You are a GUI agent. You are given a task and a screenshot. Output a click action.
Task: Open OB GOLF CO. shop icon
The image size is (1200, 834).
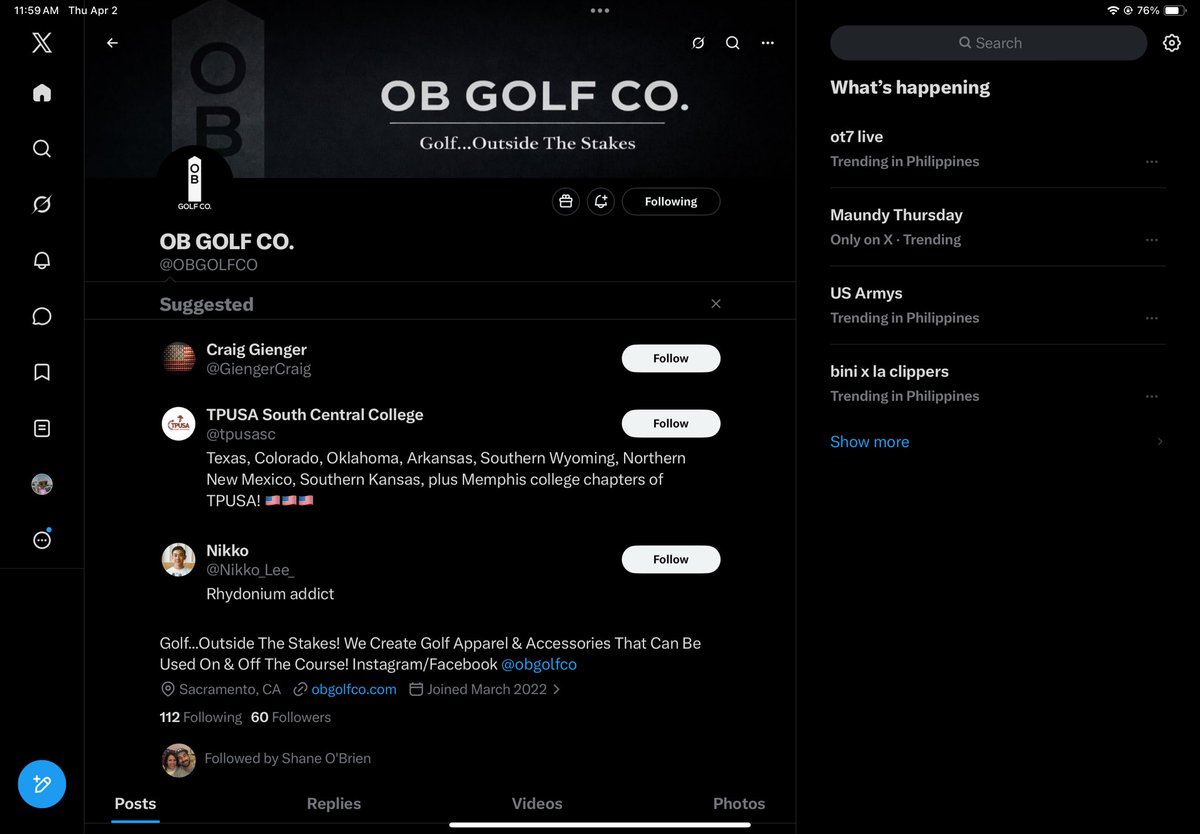coord(566,201)
